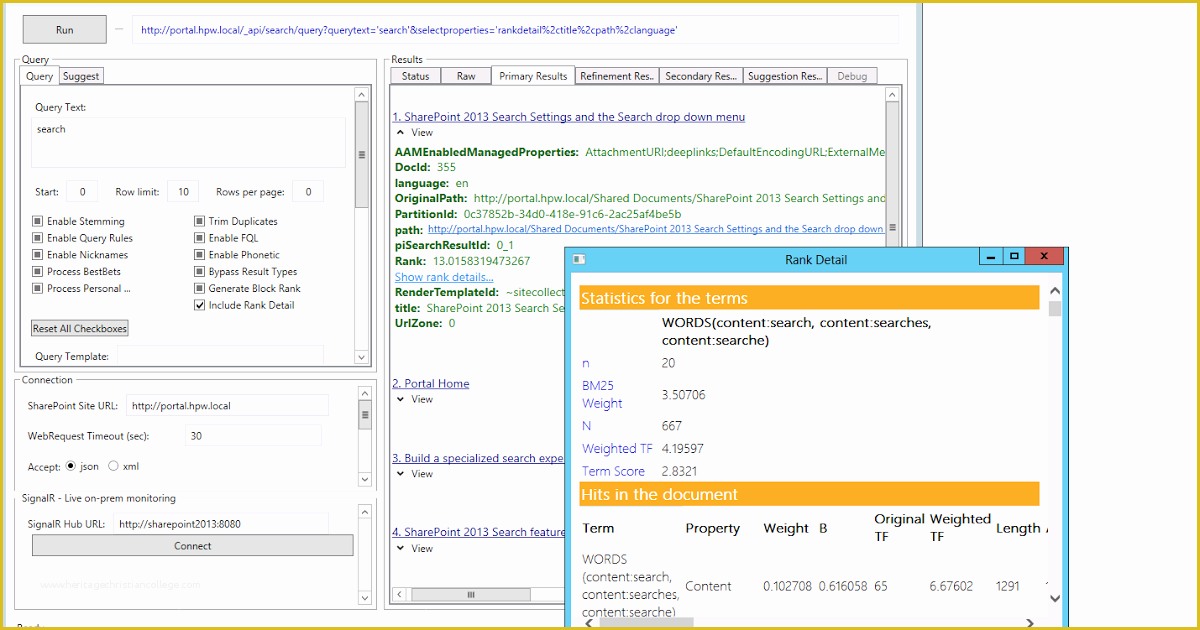
Task: Click Rank Detail scroll down arrow
Action: [x=1054, y=598]
